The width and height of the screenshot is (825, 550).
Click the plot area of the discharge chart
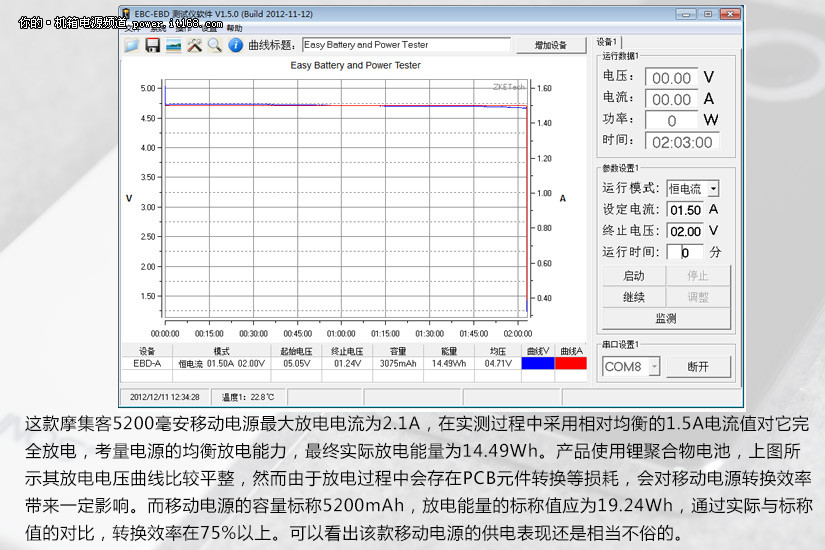click(x=346, y=198)
